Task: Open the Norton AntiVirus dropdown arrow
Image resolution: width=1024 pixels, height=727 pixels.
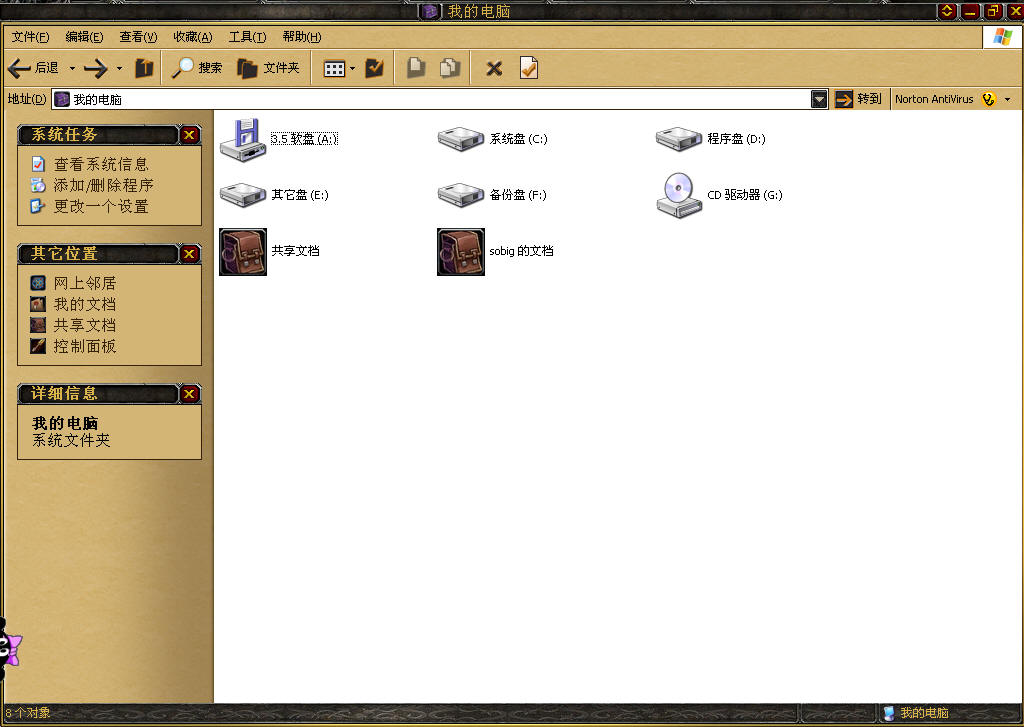Action: pyautogui.click(x=1008, y=100)
